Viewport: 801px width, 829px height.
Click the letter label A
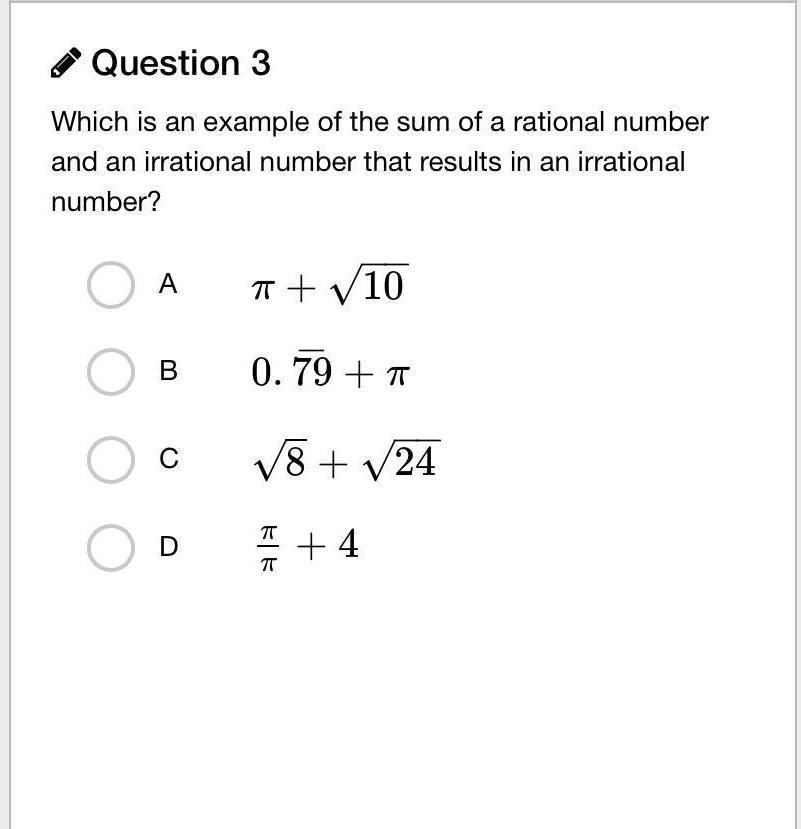(x=168, y=285)
